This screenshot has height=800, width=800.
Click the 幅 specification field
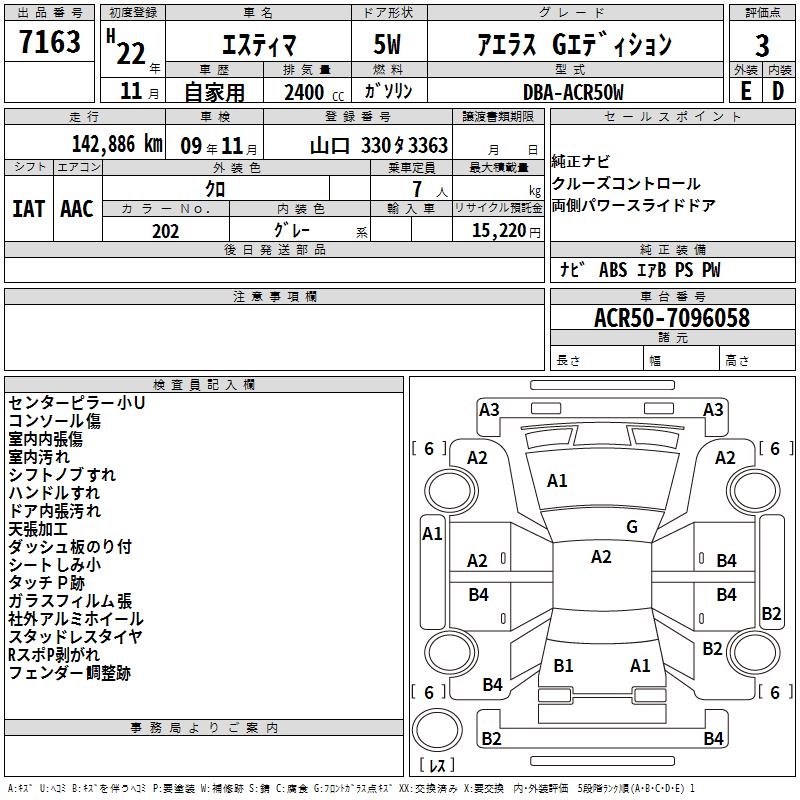point(681,360)
